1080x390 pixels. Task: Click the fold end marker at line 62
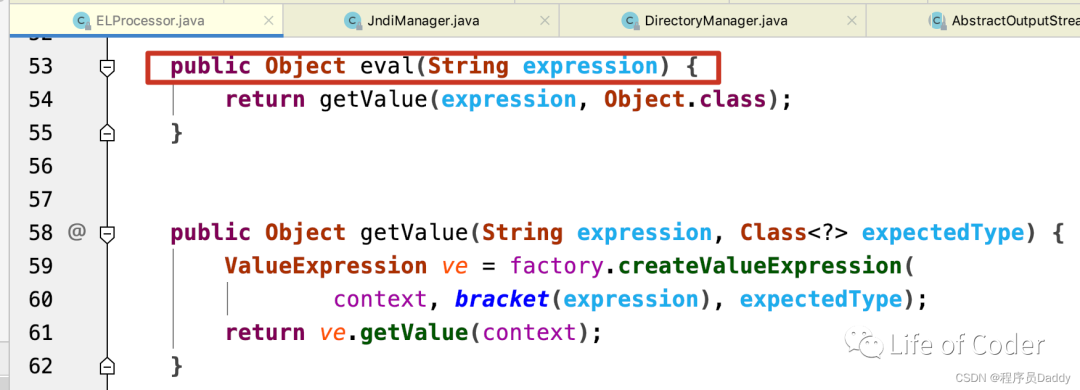click(x=107, y=366)
